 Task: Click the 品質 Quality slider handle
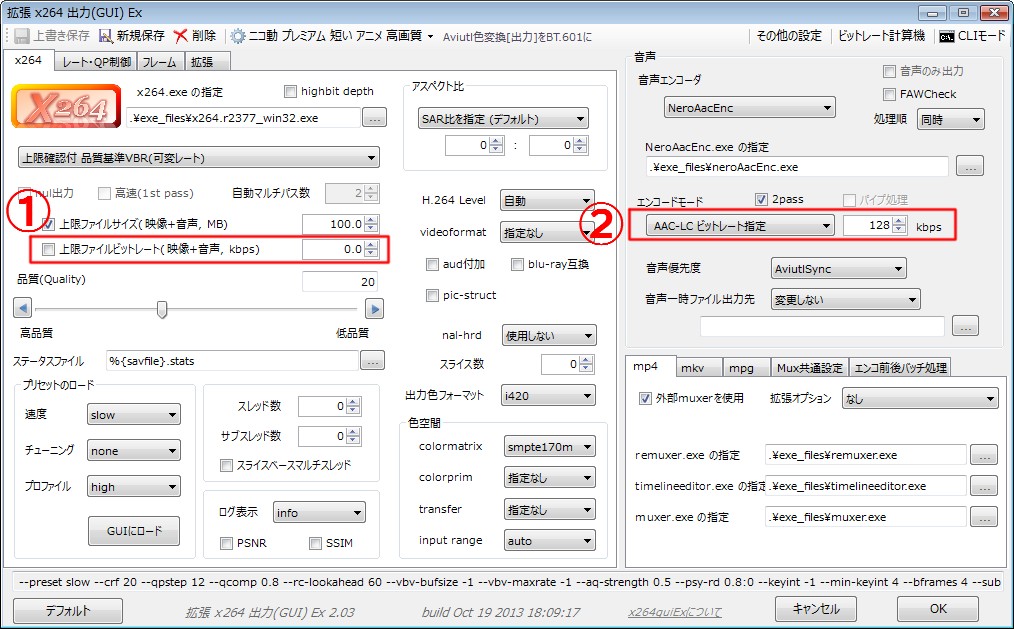click(x=162, y=309)
